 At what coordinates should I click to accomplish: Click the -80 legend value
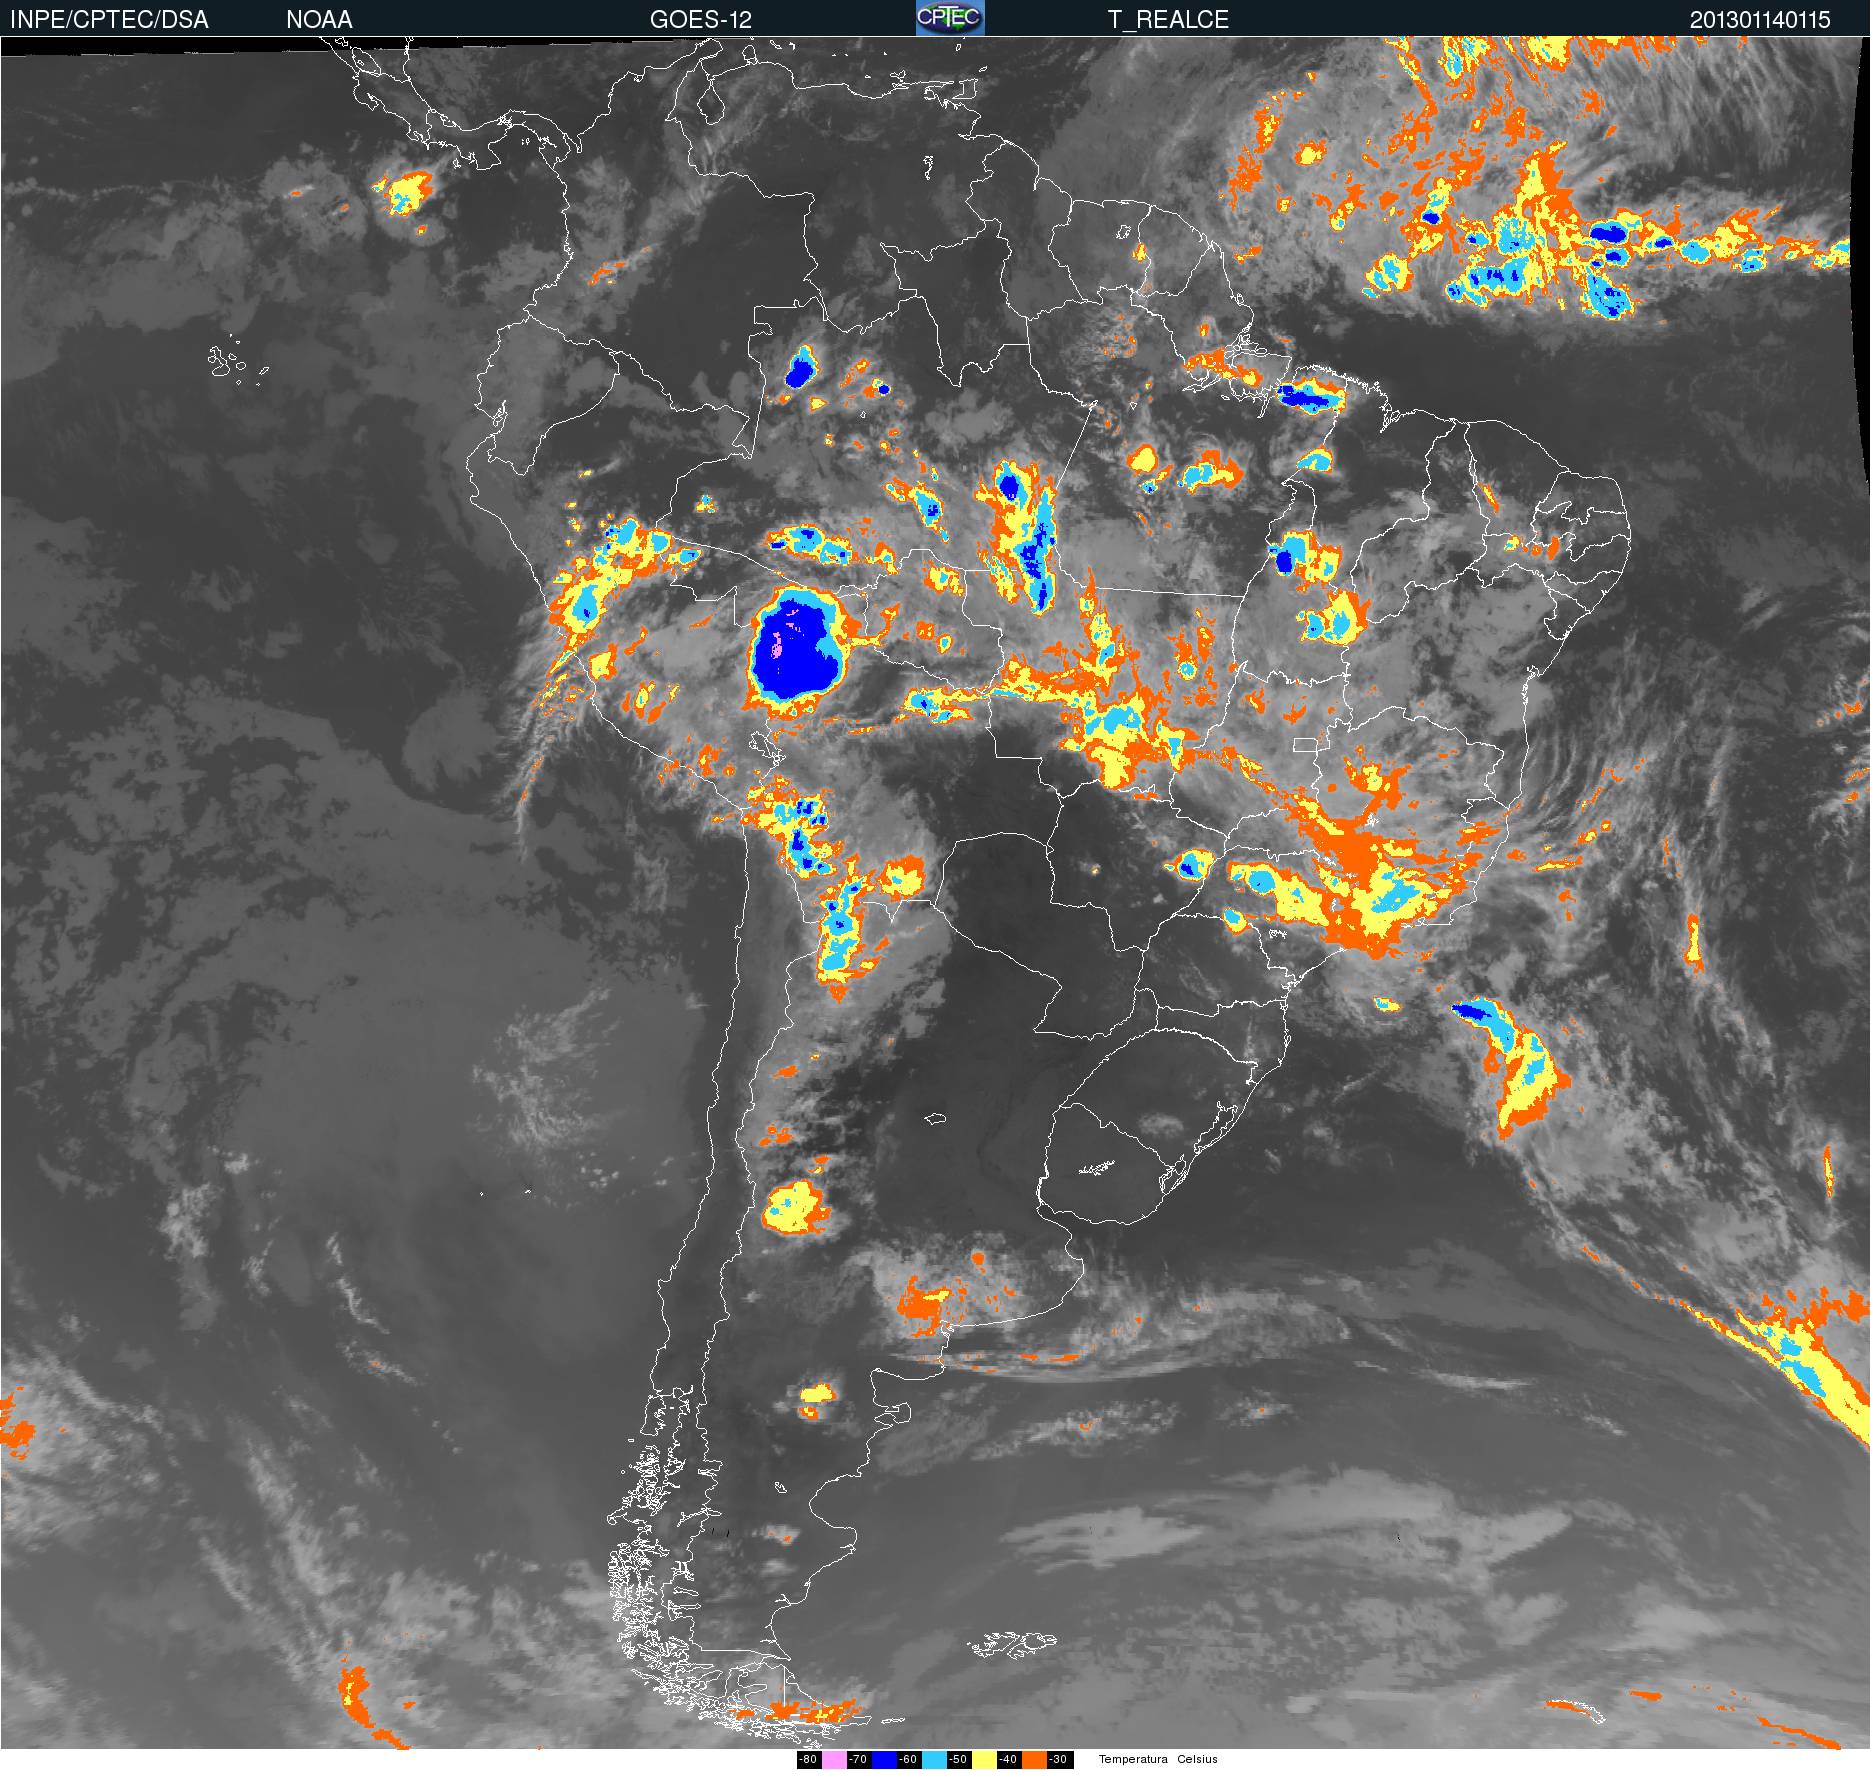pos(808,1759)
